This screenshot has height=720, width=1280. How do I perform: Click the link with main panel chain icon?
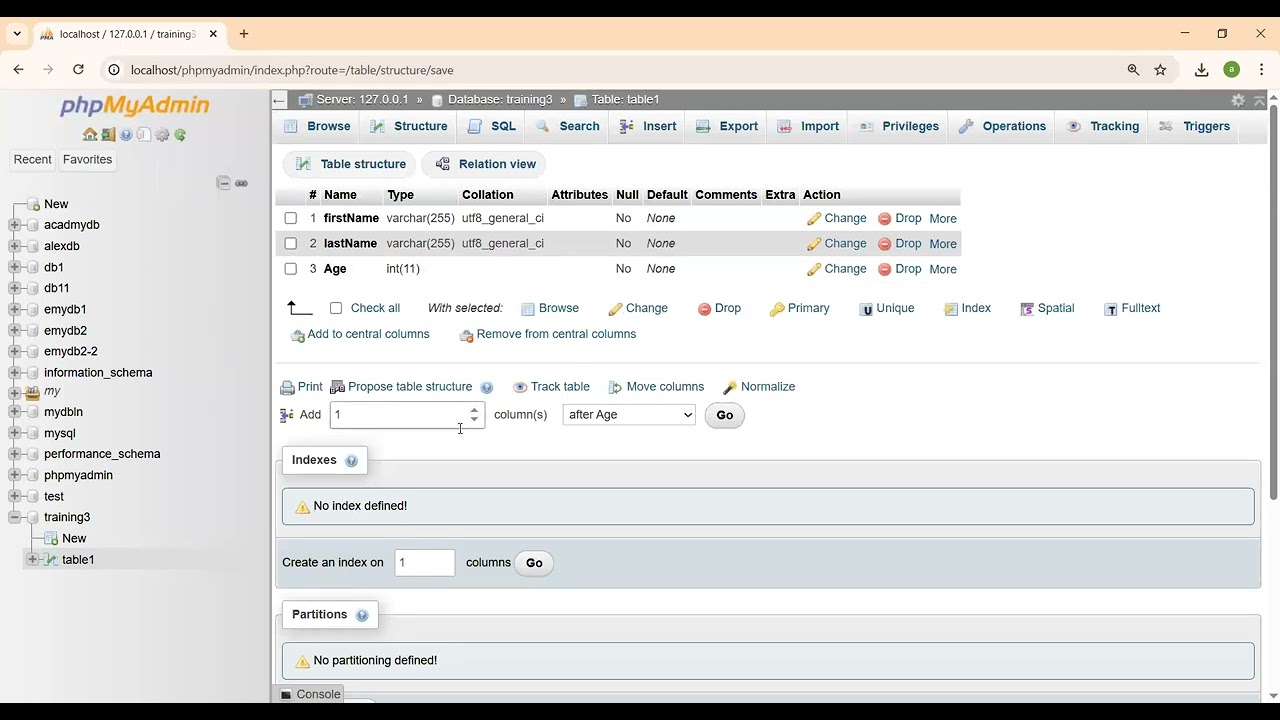[241, 183]
